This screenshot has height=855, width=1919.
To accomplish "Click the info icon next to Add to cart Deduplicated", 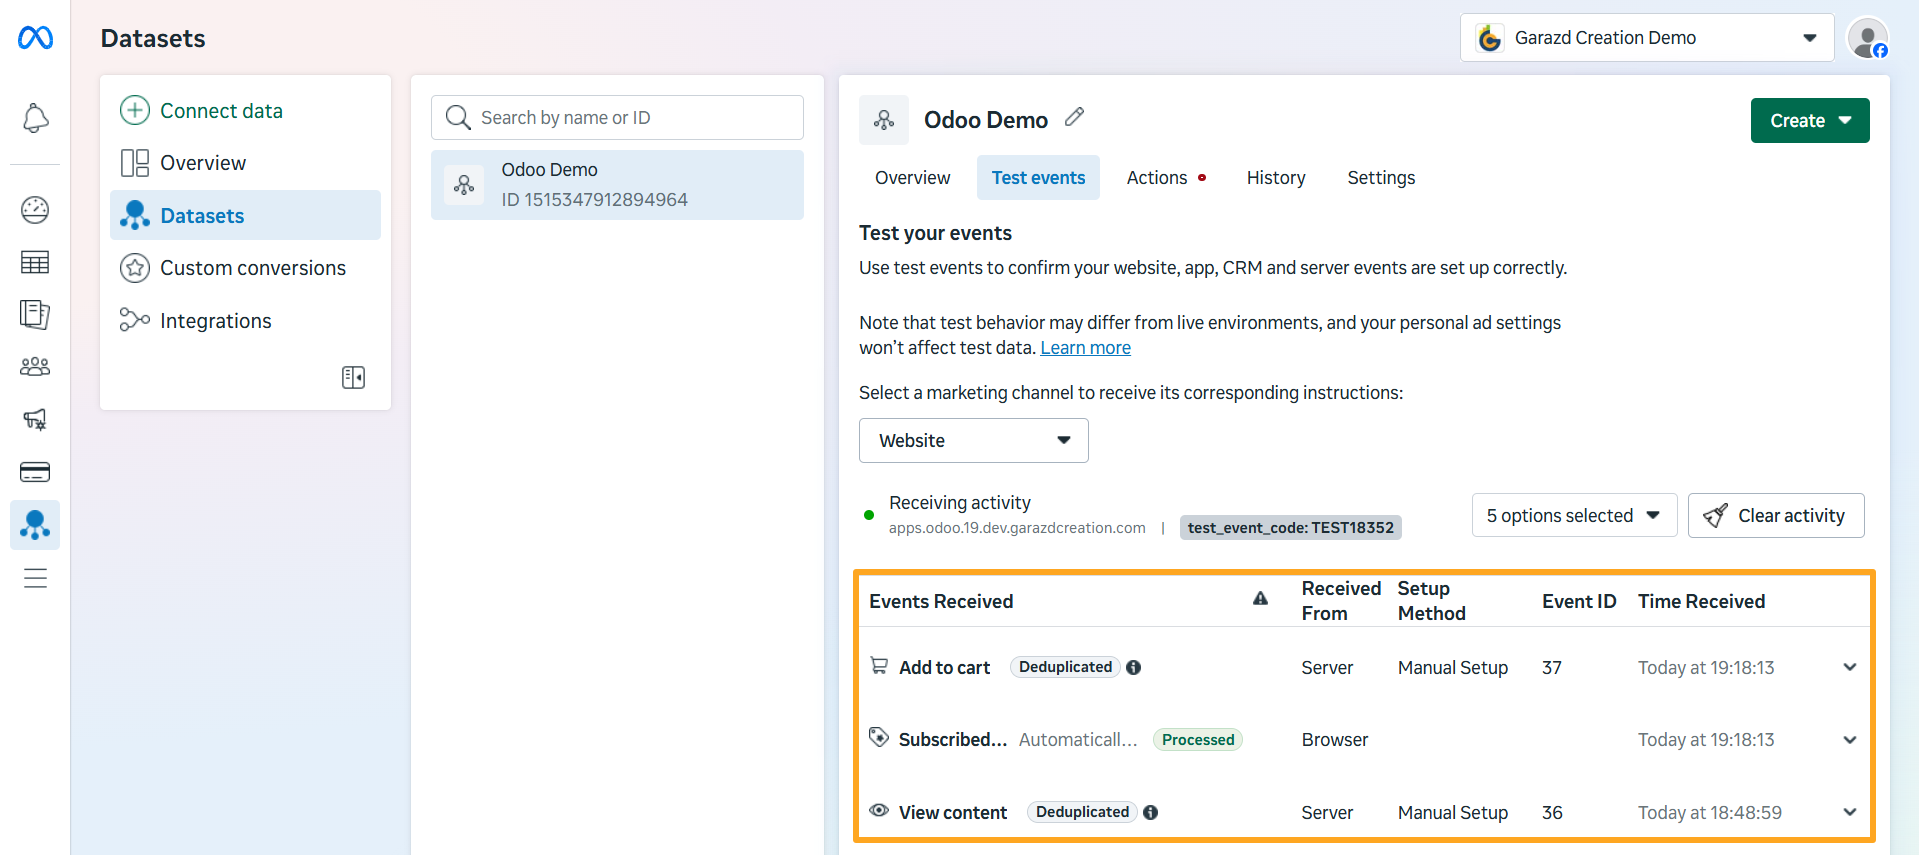I will click(x=1133, y=667).
